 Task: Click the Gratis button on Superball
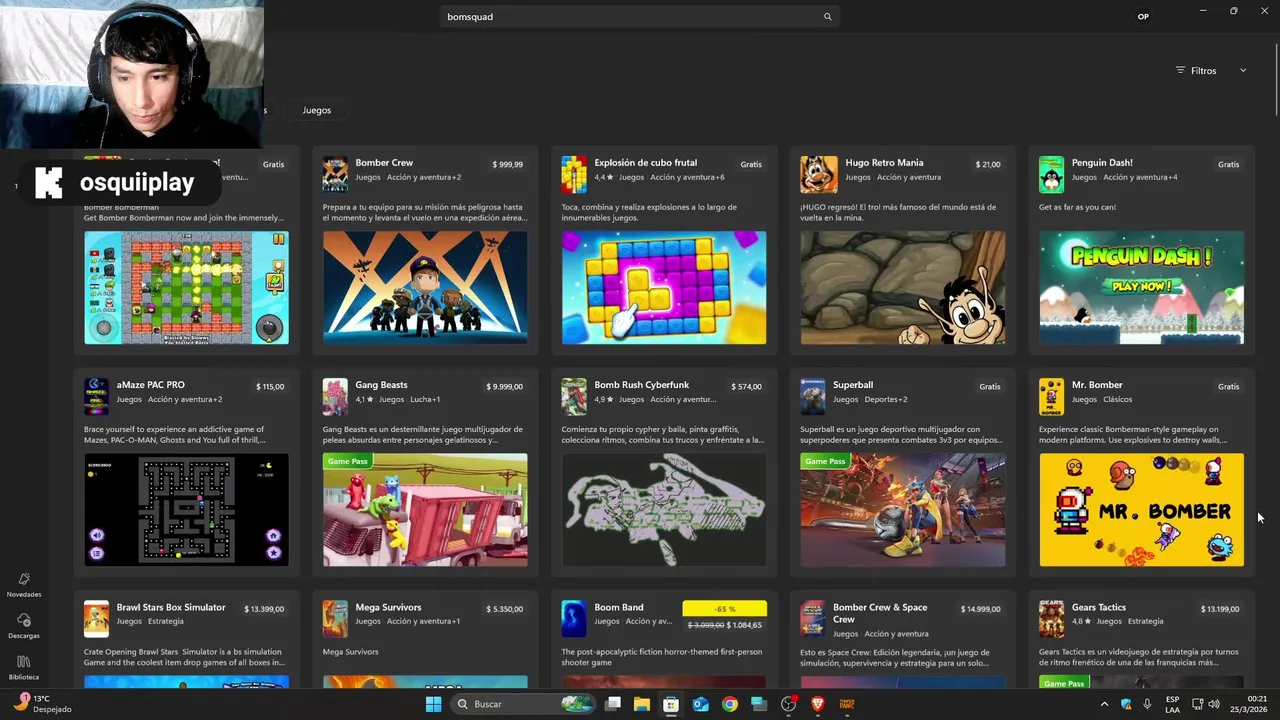990,386
